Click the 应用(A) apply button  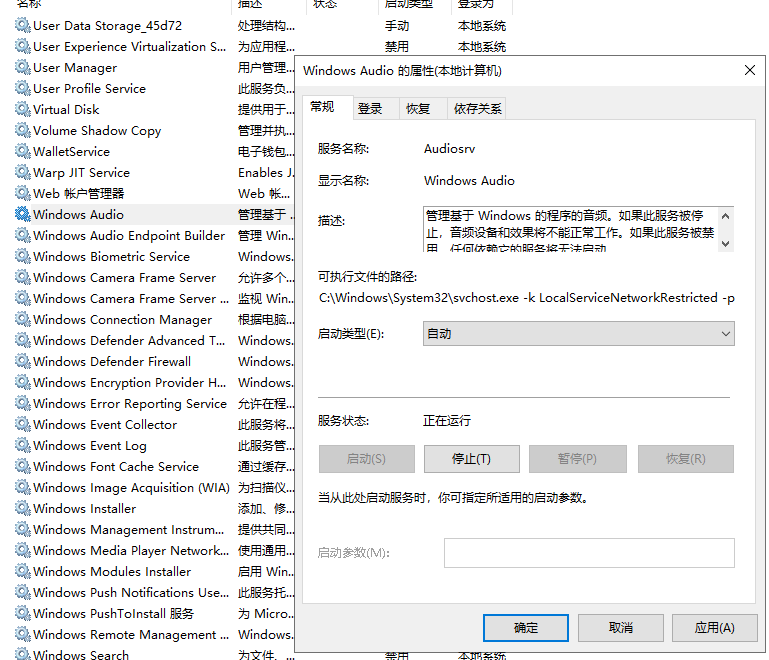coord(714,627)
